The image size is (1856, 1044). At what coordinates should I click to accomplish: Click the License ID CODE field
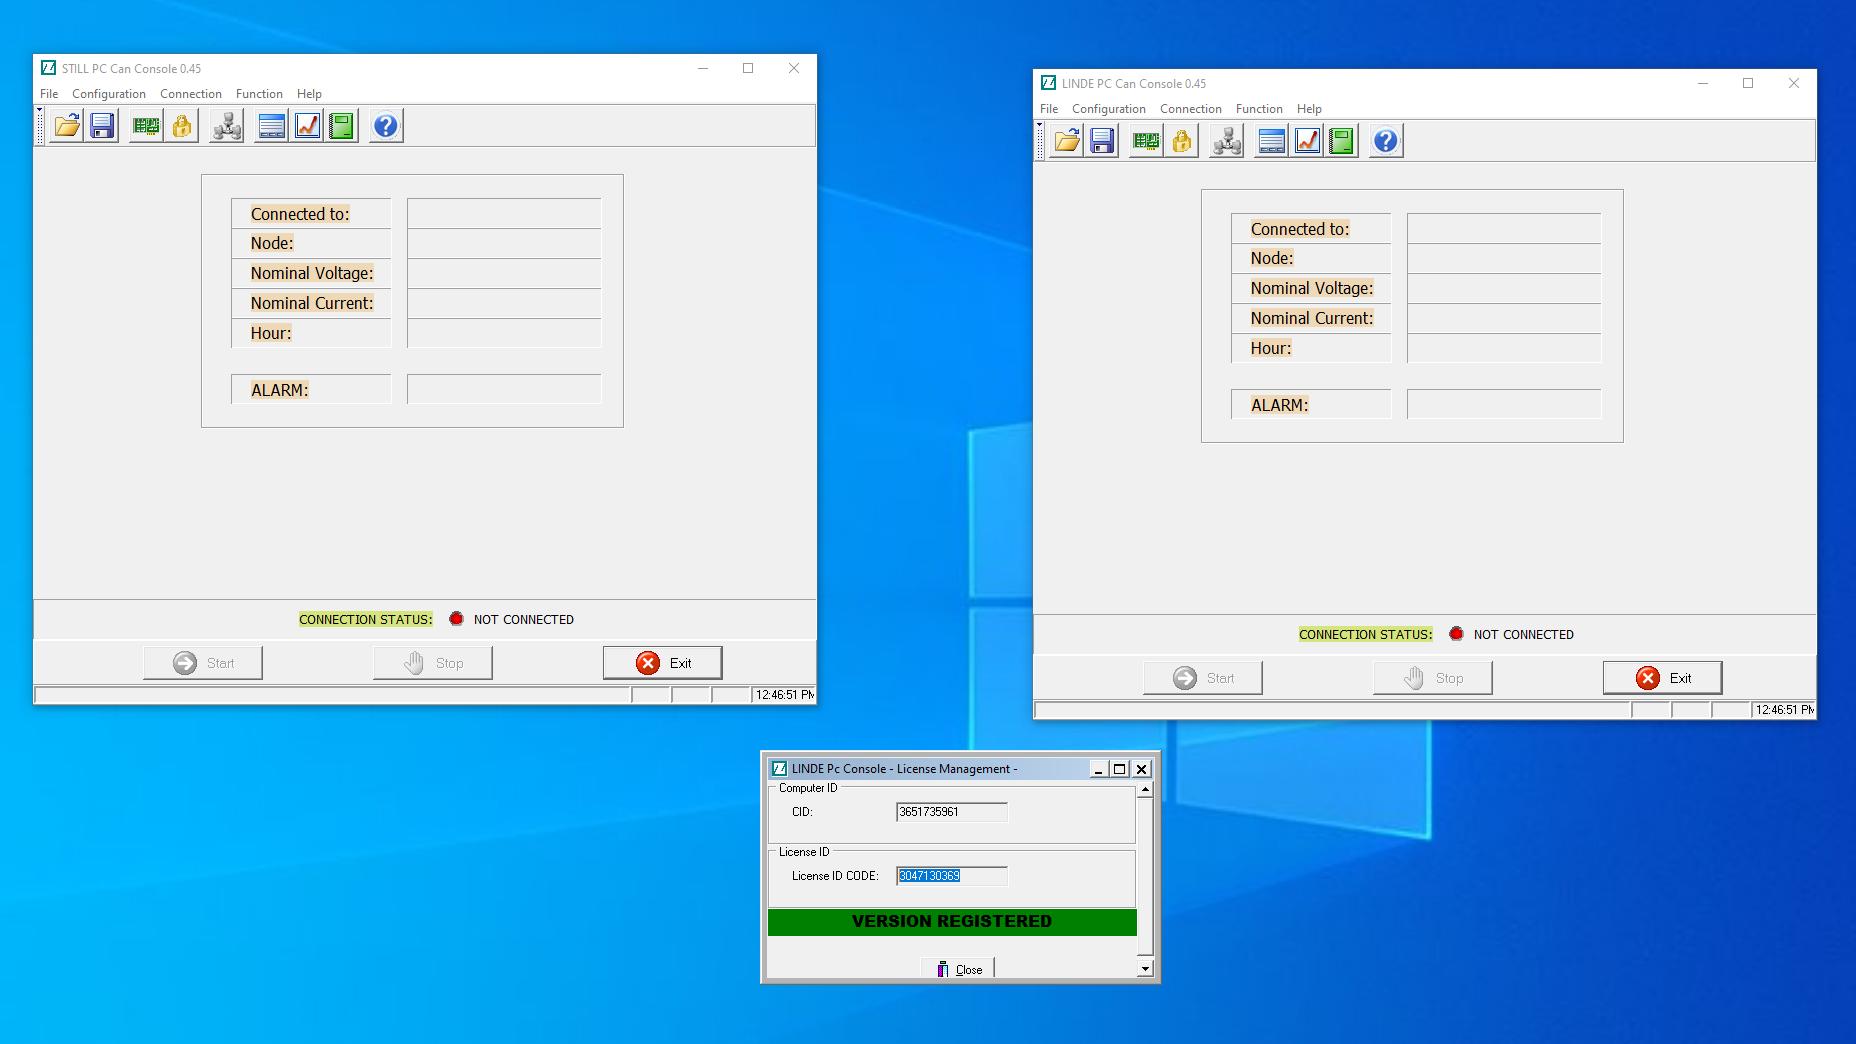pyautogui.click(x=952, y=876)
